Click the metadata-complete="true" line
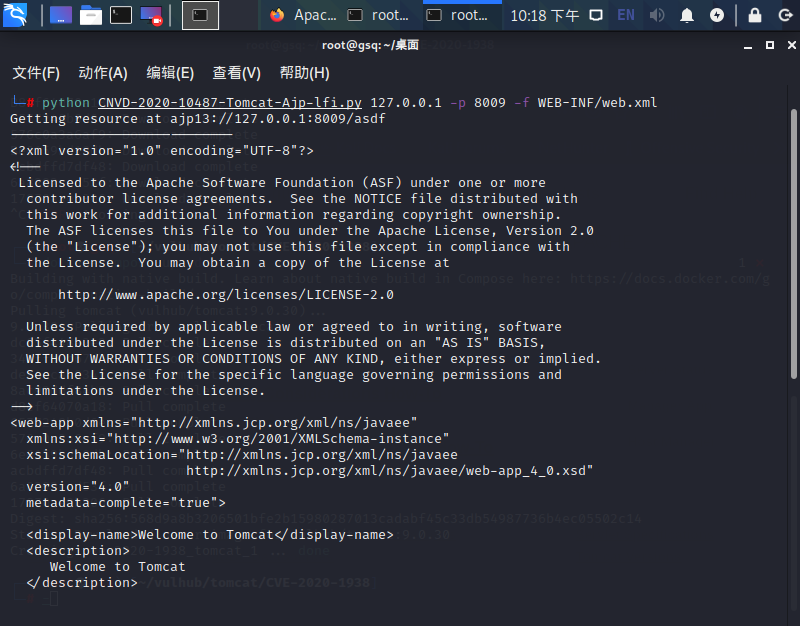 pyautogui.click(x=126, y=503)
